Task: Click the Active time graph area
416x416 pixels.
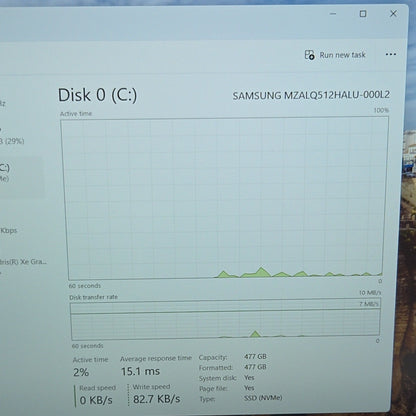Action: pos(224,199)
